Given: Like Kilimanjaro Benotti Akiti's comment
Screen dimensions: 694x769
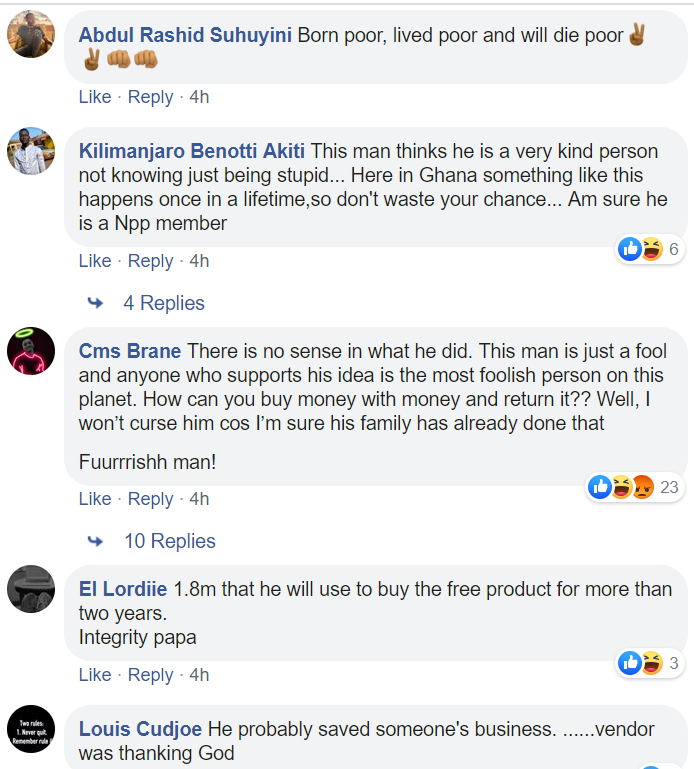Looking at the screenshot, I should 95,261.
